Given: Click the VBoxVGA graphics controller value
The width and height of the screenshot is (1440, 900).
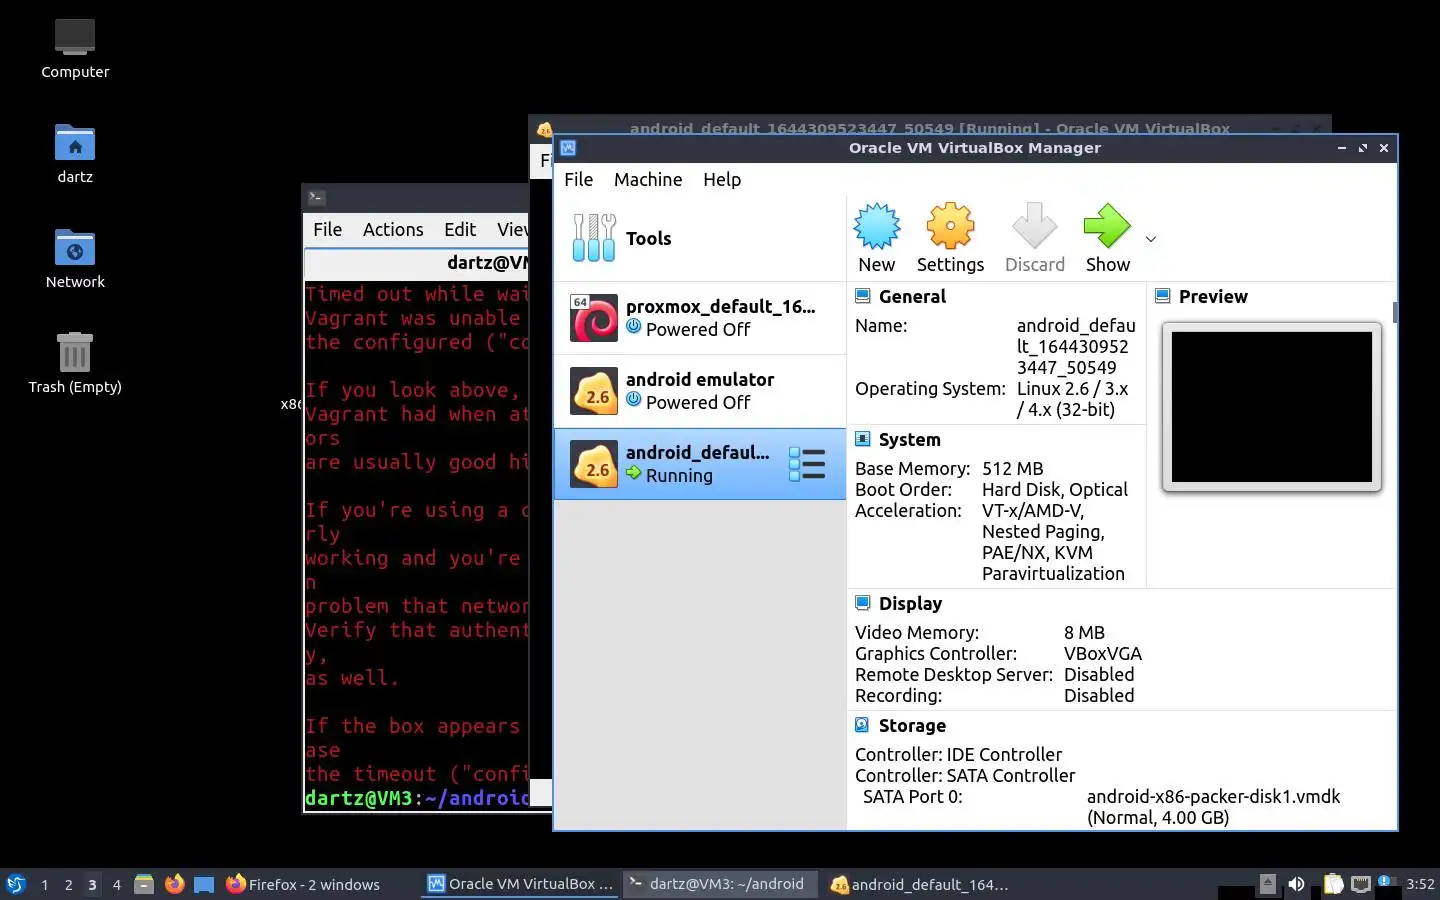Looking at the screenshot, I should [1102, 653].
